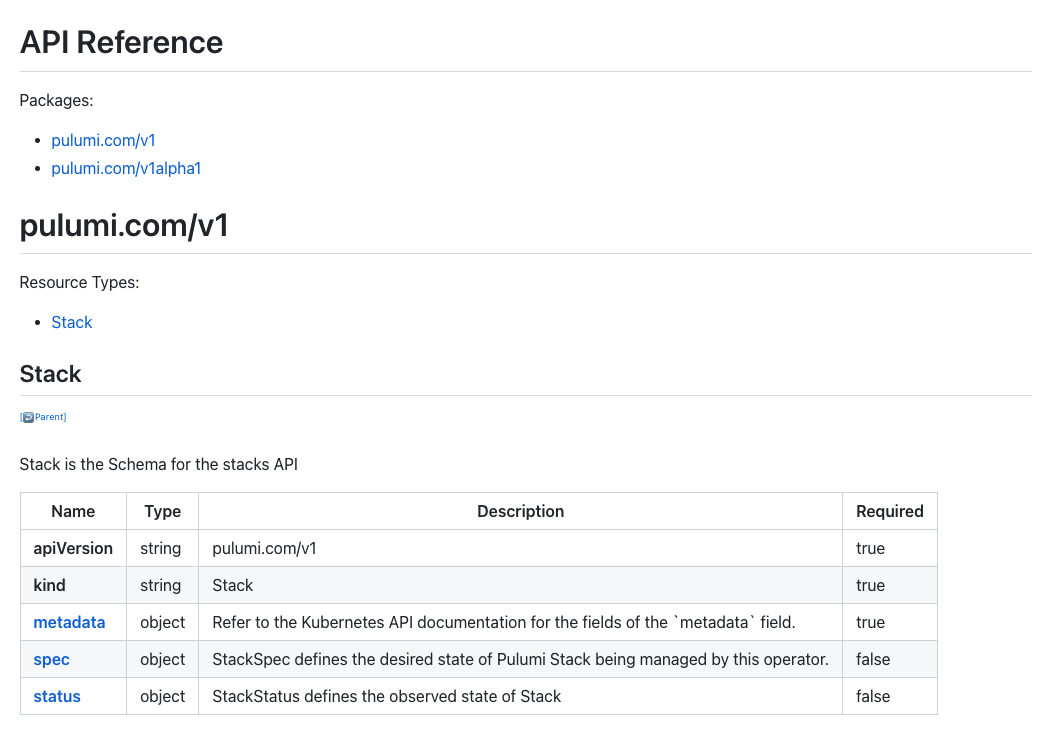Click the 'pulumi.com/v1' description in apiVersion row

[264, 548]
